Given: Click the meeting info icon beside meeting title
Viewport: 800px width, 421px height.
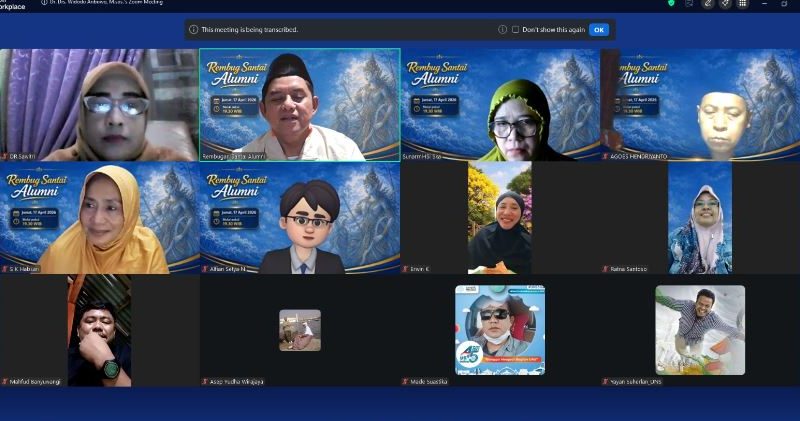Looking at the screenshot, I should [x=44, y=3].
